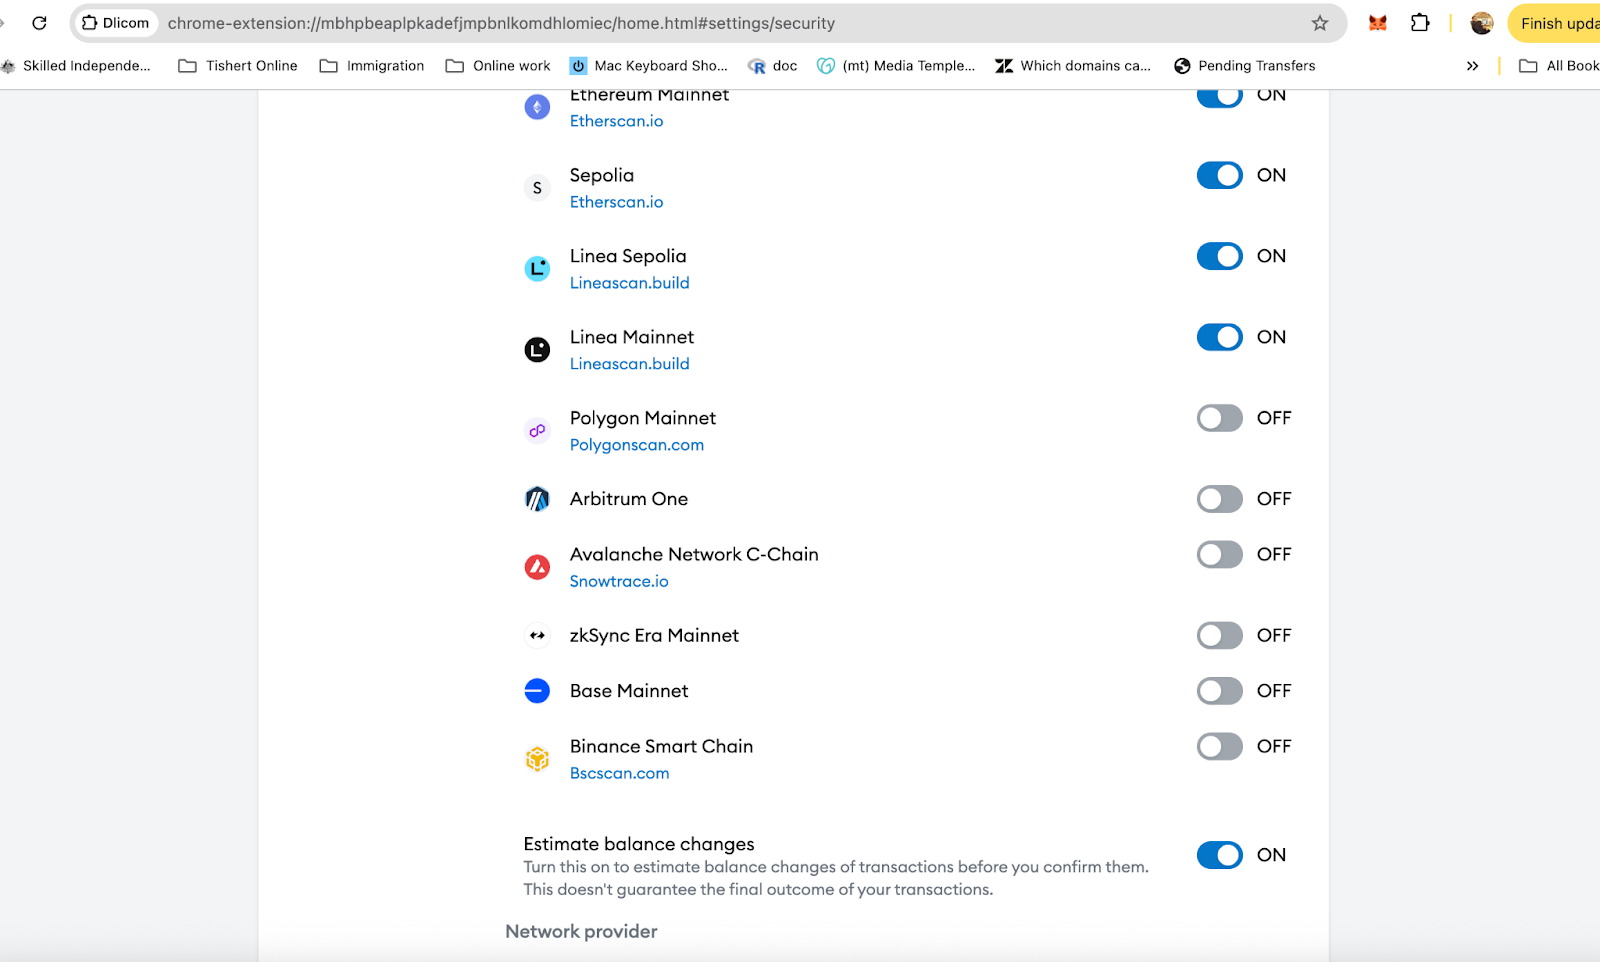Click the Finish update button
The image size is (1600, 962).
1555,23
